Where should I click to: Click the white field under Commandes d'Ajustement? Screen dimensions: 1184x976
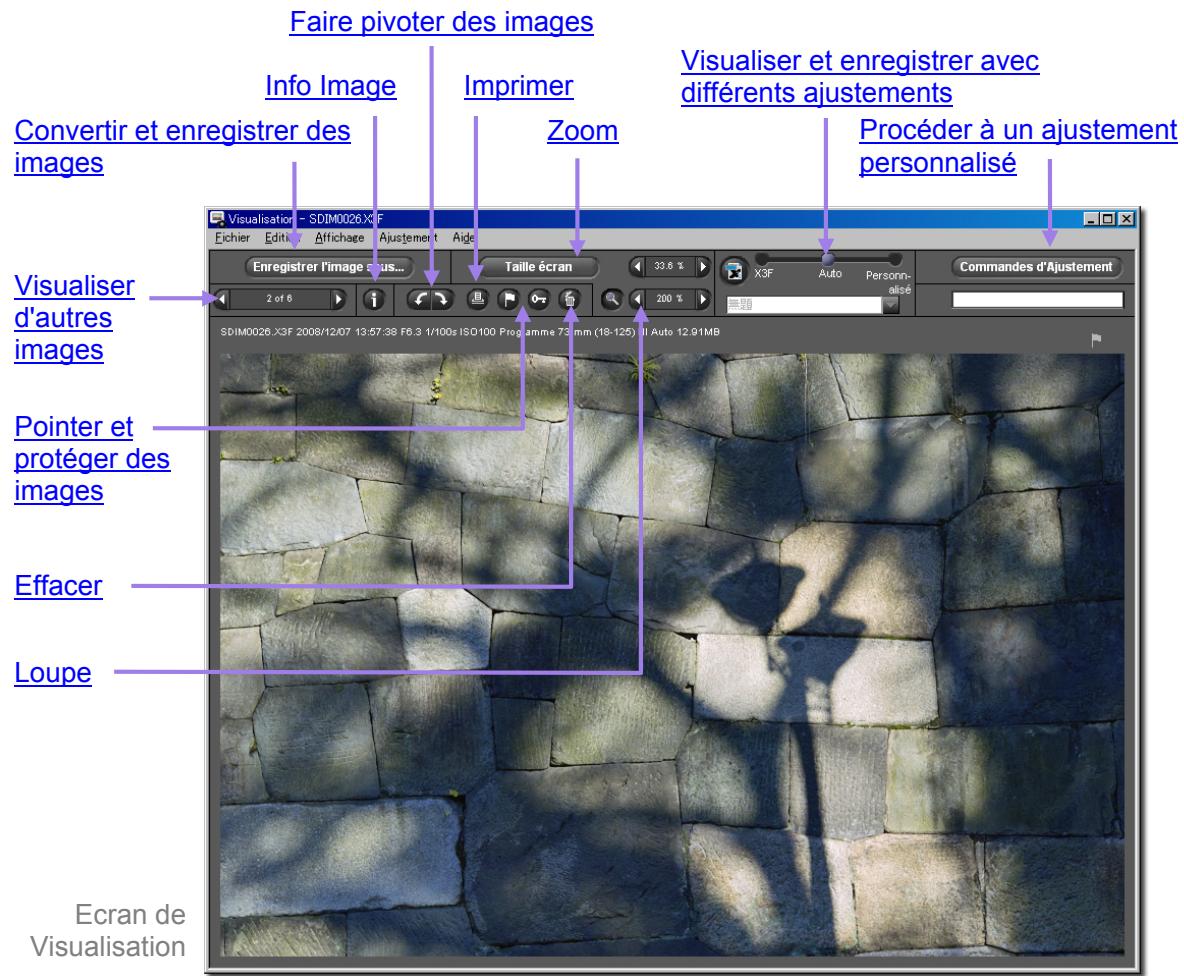(1038, 300)
